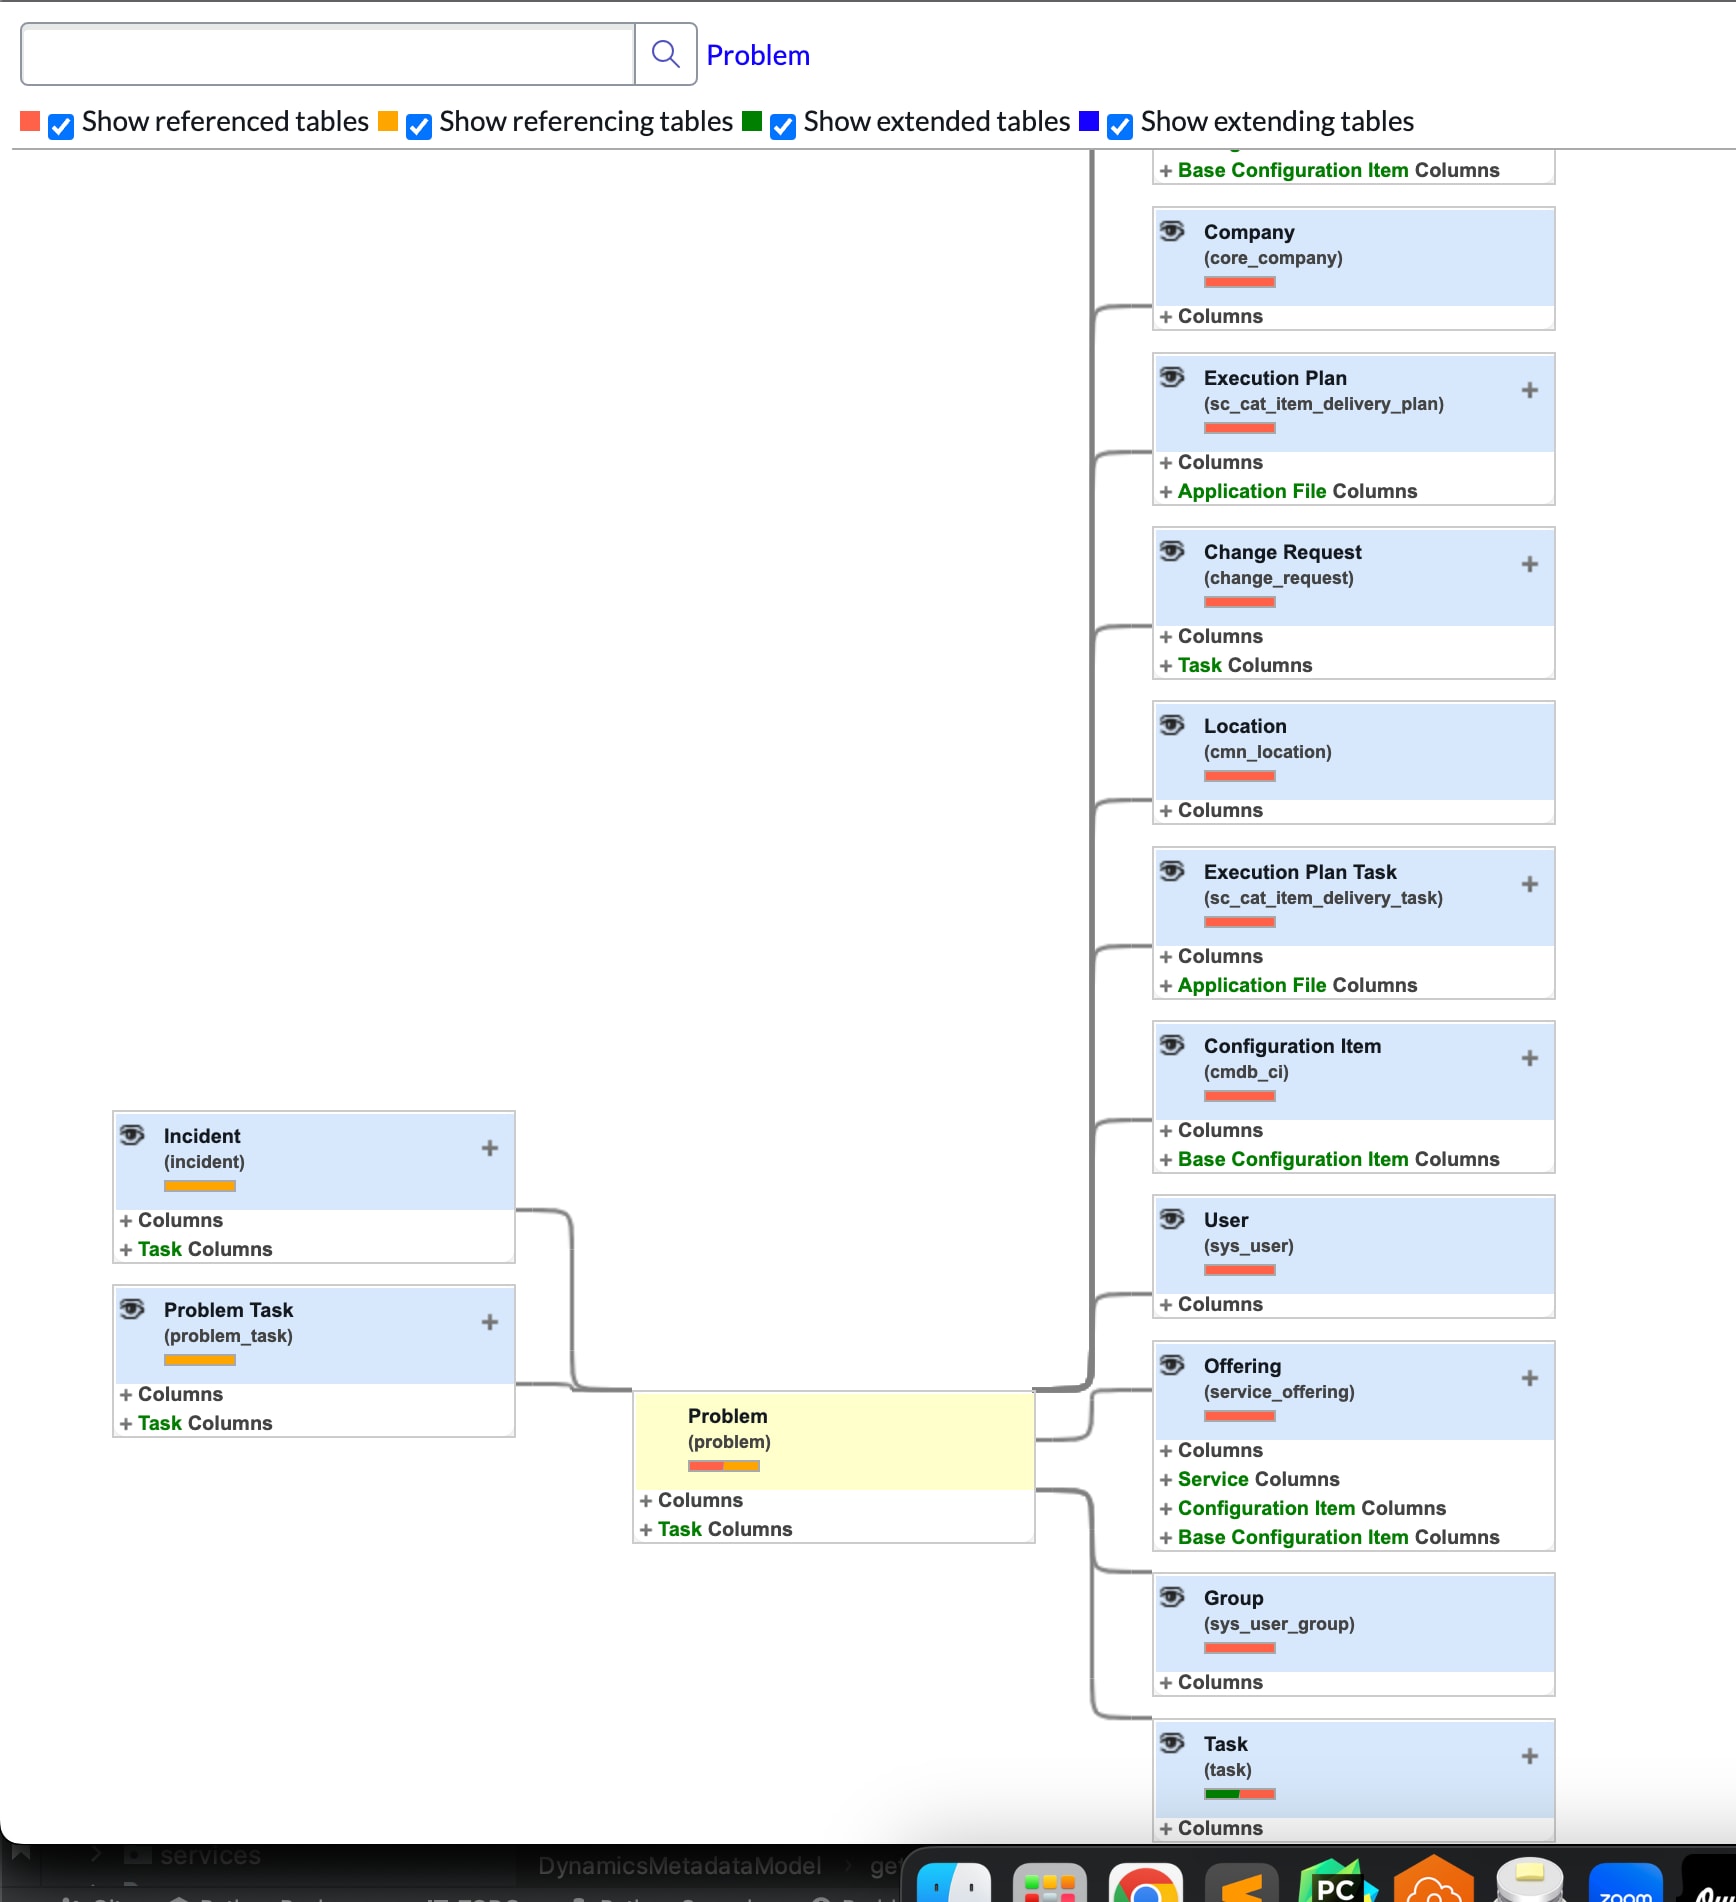Click the search magnifier icon
Viewport: 1736px width, 1902px height.
point(664,53)
